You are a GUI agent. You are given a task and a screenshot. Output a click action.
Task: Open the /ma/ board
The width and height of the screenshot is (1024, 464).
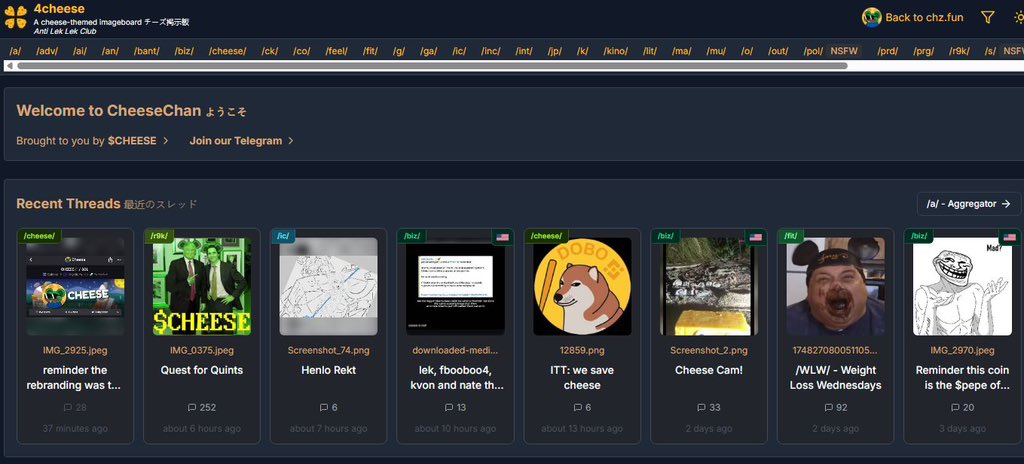[x=681, y=51]
